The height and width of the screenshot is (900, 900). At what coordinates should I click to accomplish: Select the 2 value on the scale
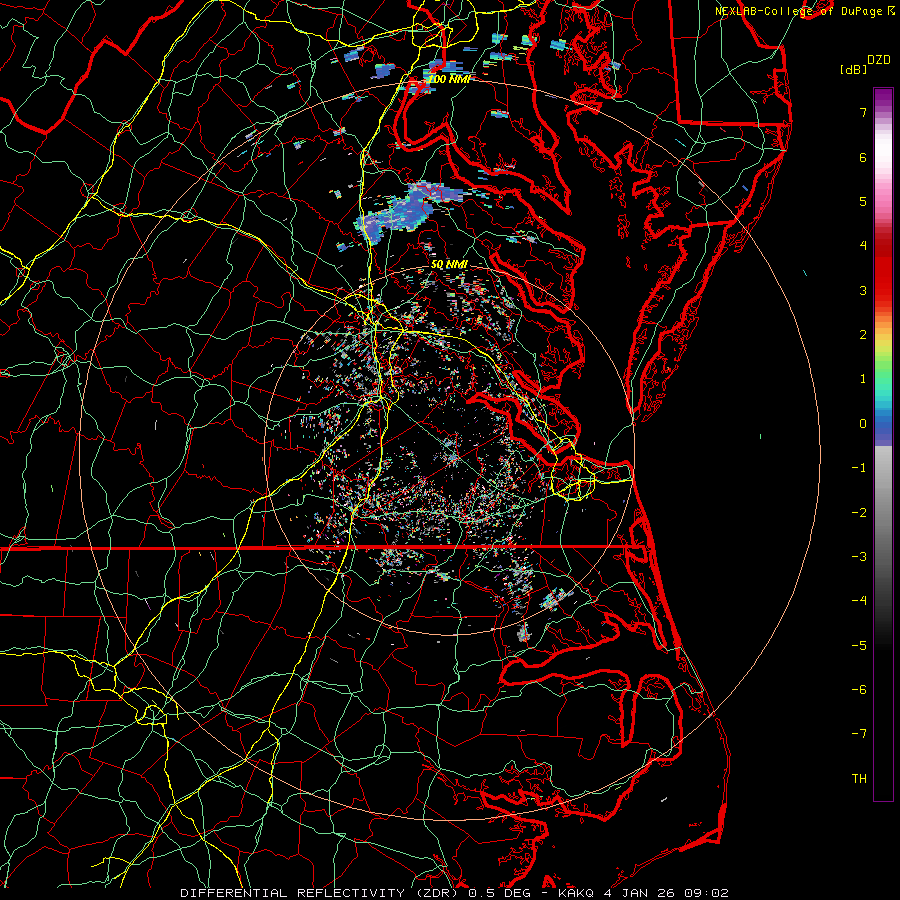click(863, 335)
